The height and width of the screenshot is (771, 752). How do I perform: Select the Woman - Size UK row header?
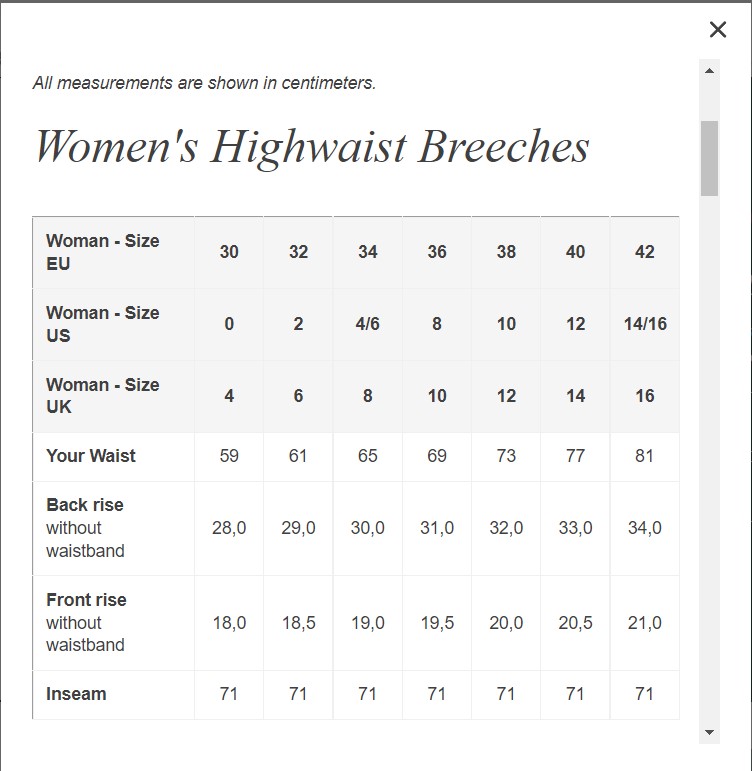(x=103, y=396)
